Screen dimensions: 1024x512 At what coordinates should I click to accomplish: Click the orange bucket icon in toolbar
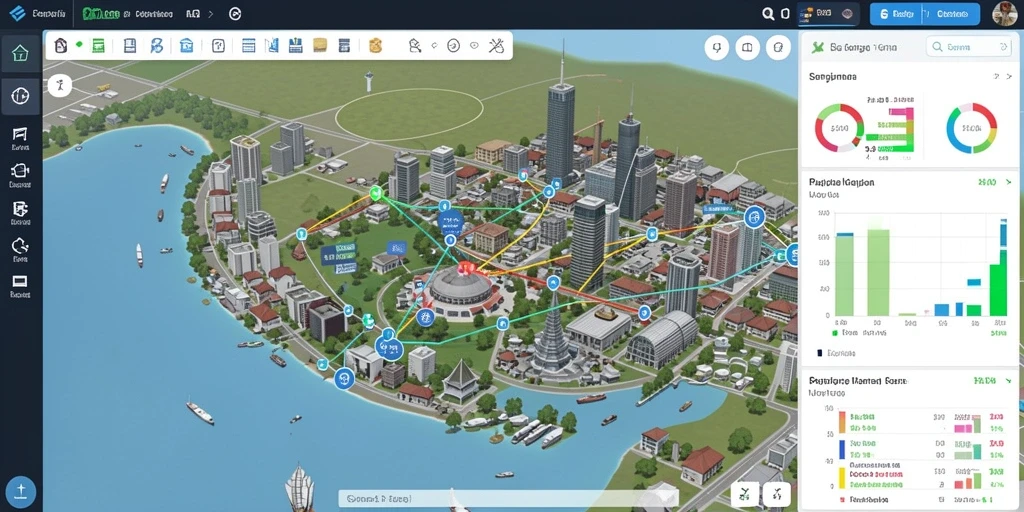point(375,46)
